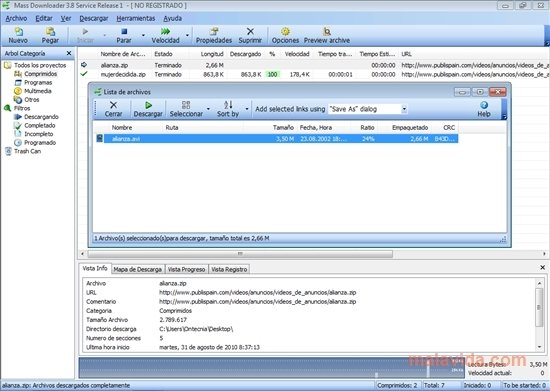Click the Parar stop icon
The width and height of the screenshot is (550, 391).
tap(124, 32)
